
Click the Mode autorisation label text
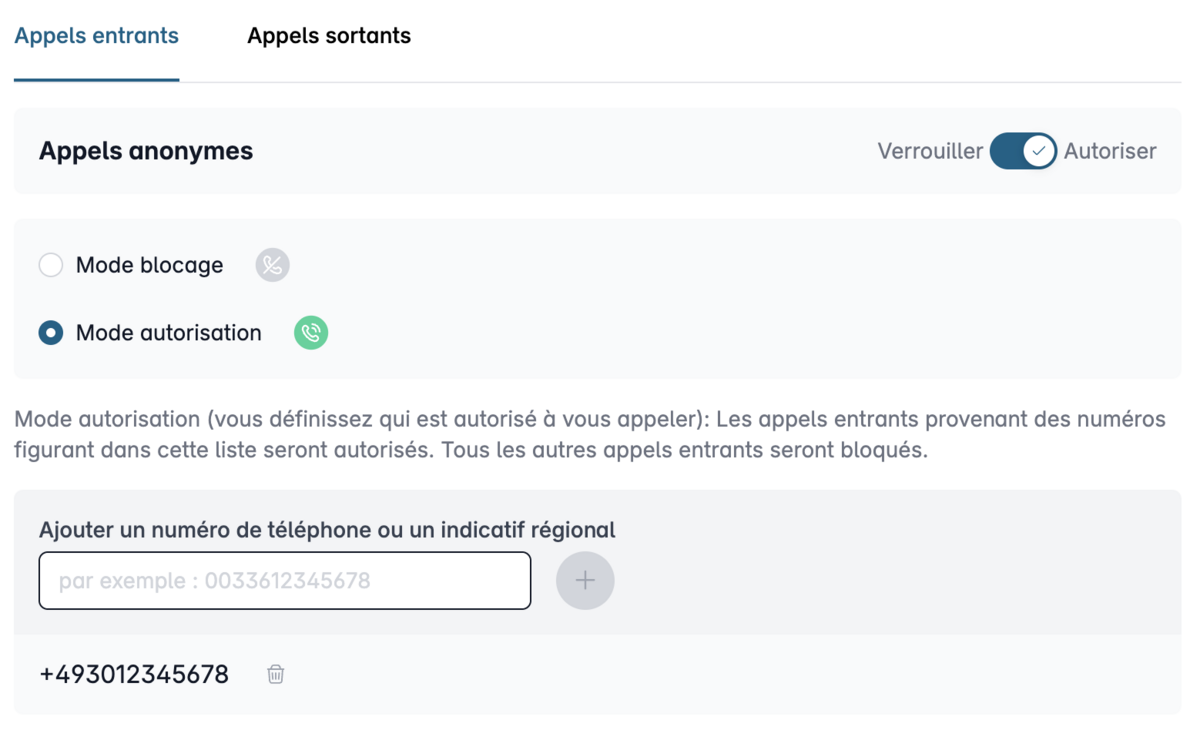tap(169, 333)
